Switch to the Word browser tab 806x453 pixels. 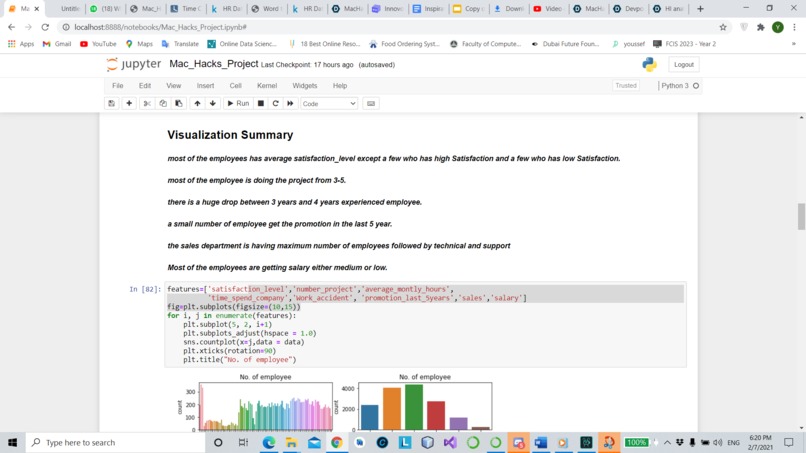point(266,9)
